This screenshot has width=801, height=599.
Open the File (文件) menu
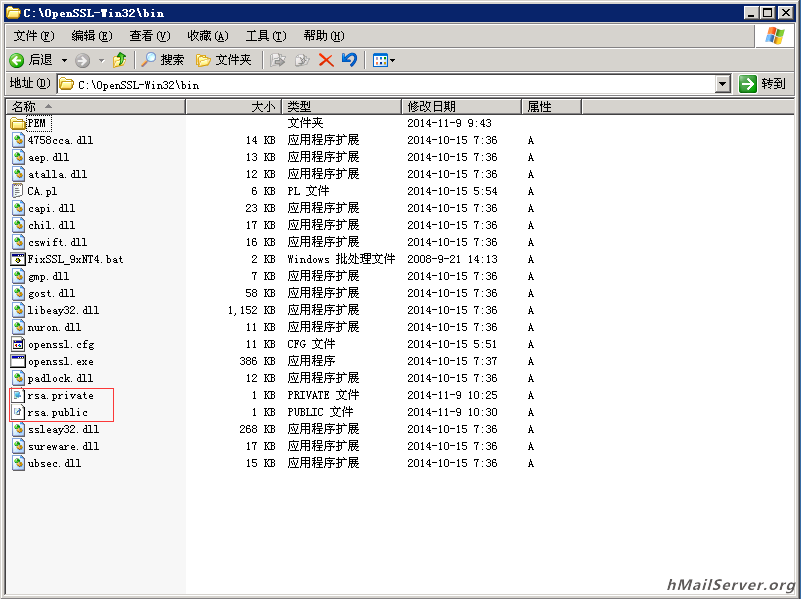tap(33, 36)
